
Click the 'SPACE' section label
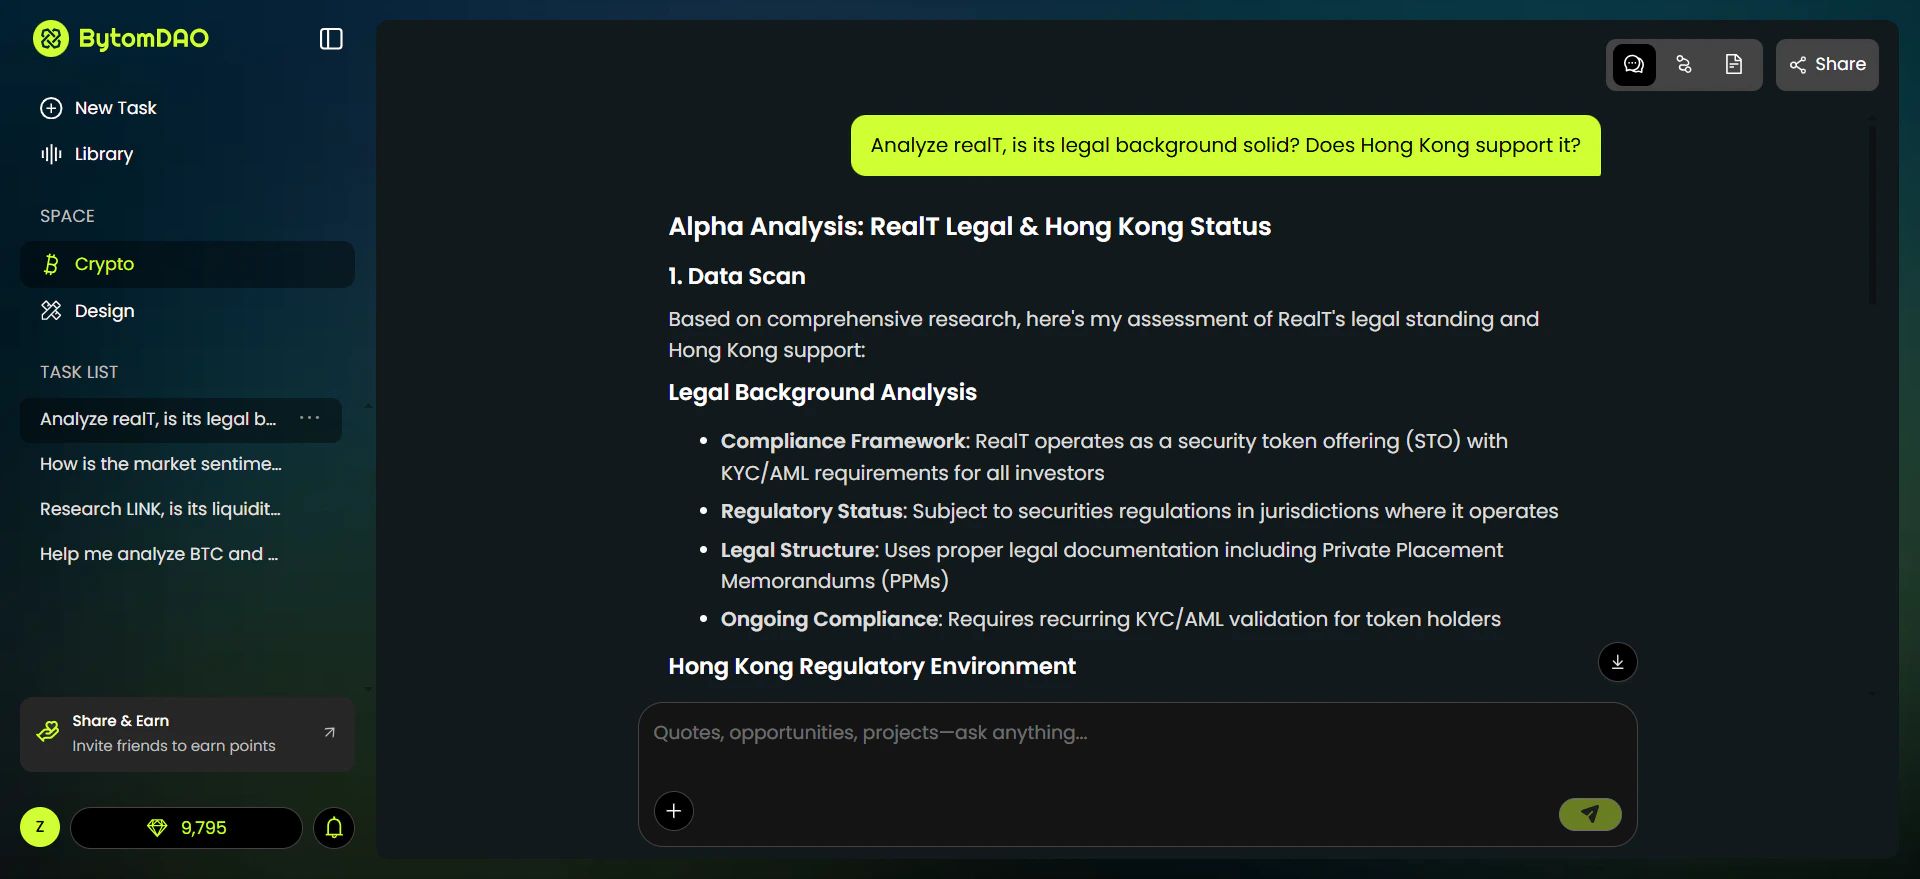67,217
